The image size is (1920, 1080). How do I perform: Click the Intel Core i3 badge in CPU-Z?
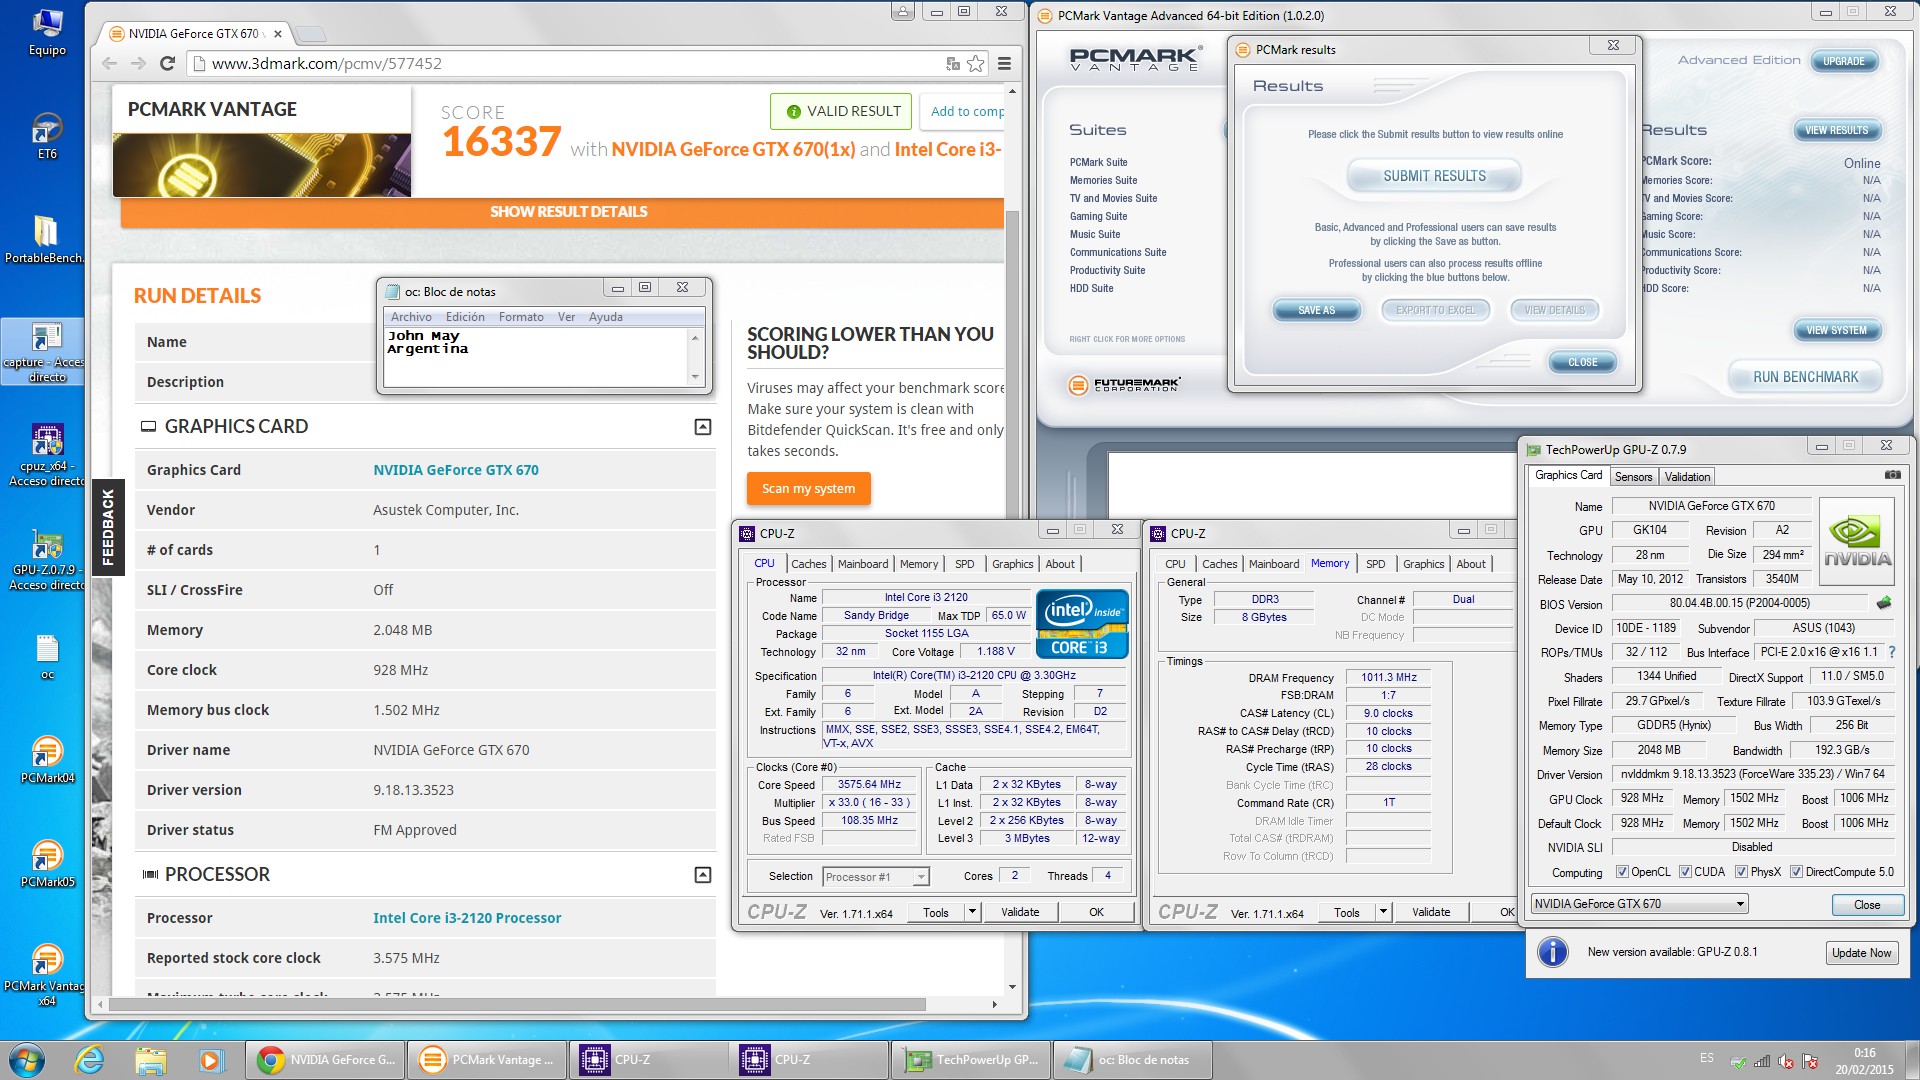coord(1081,625)
